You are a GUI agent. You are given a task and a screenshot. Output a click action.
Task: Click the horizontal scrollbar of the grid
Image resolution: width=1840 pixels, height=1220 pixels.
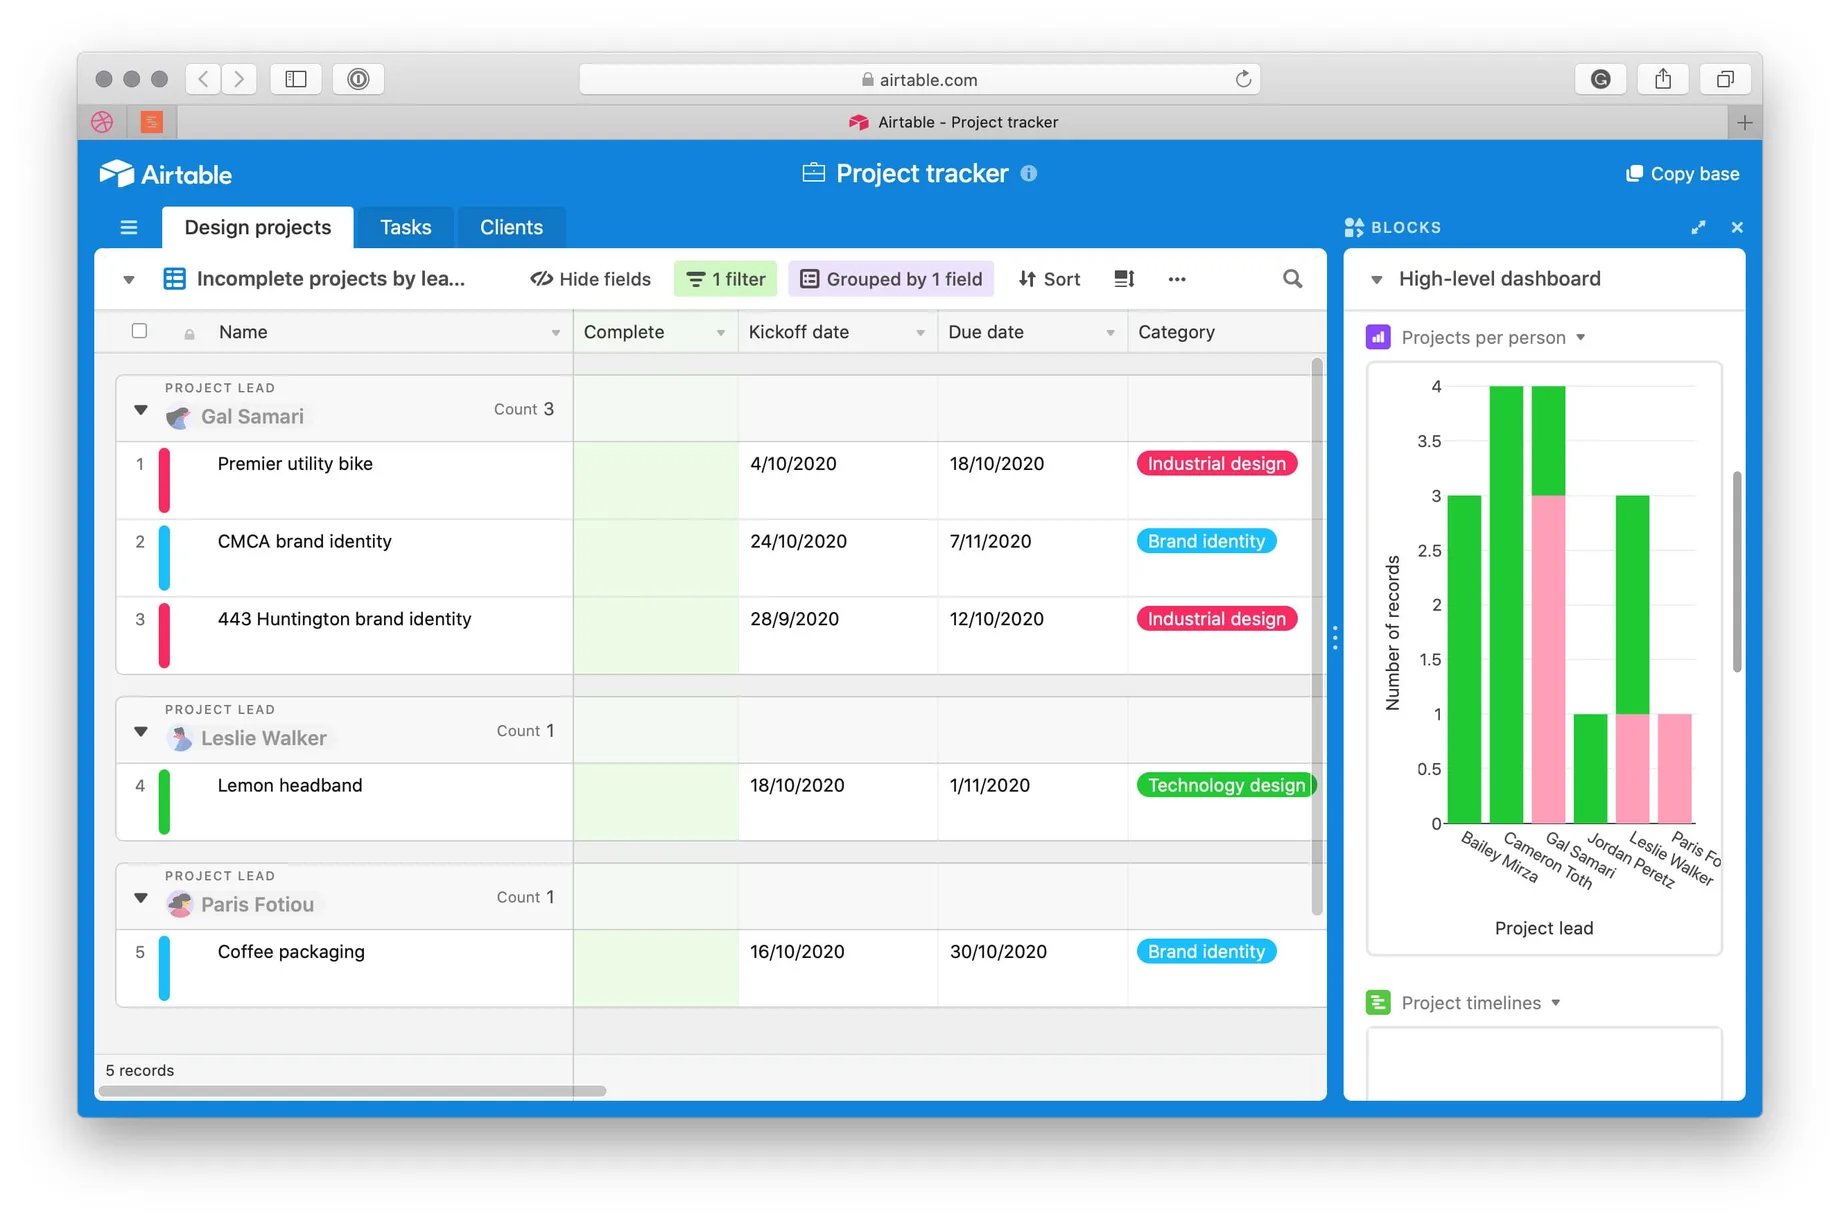[x=352, y=1091]
